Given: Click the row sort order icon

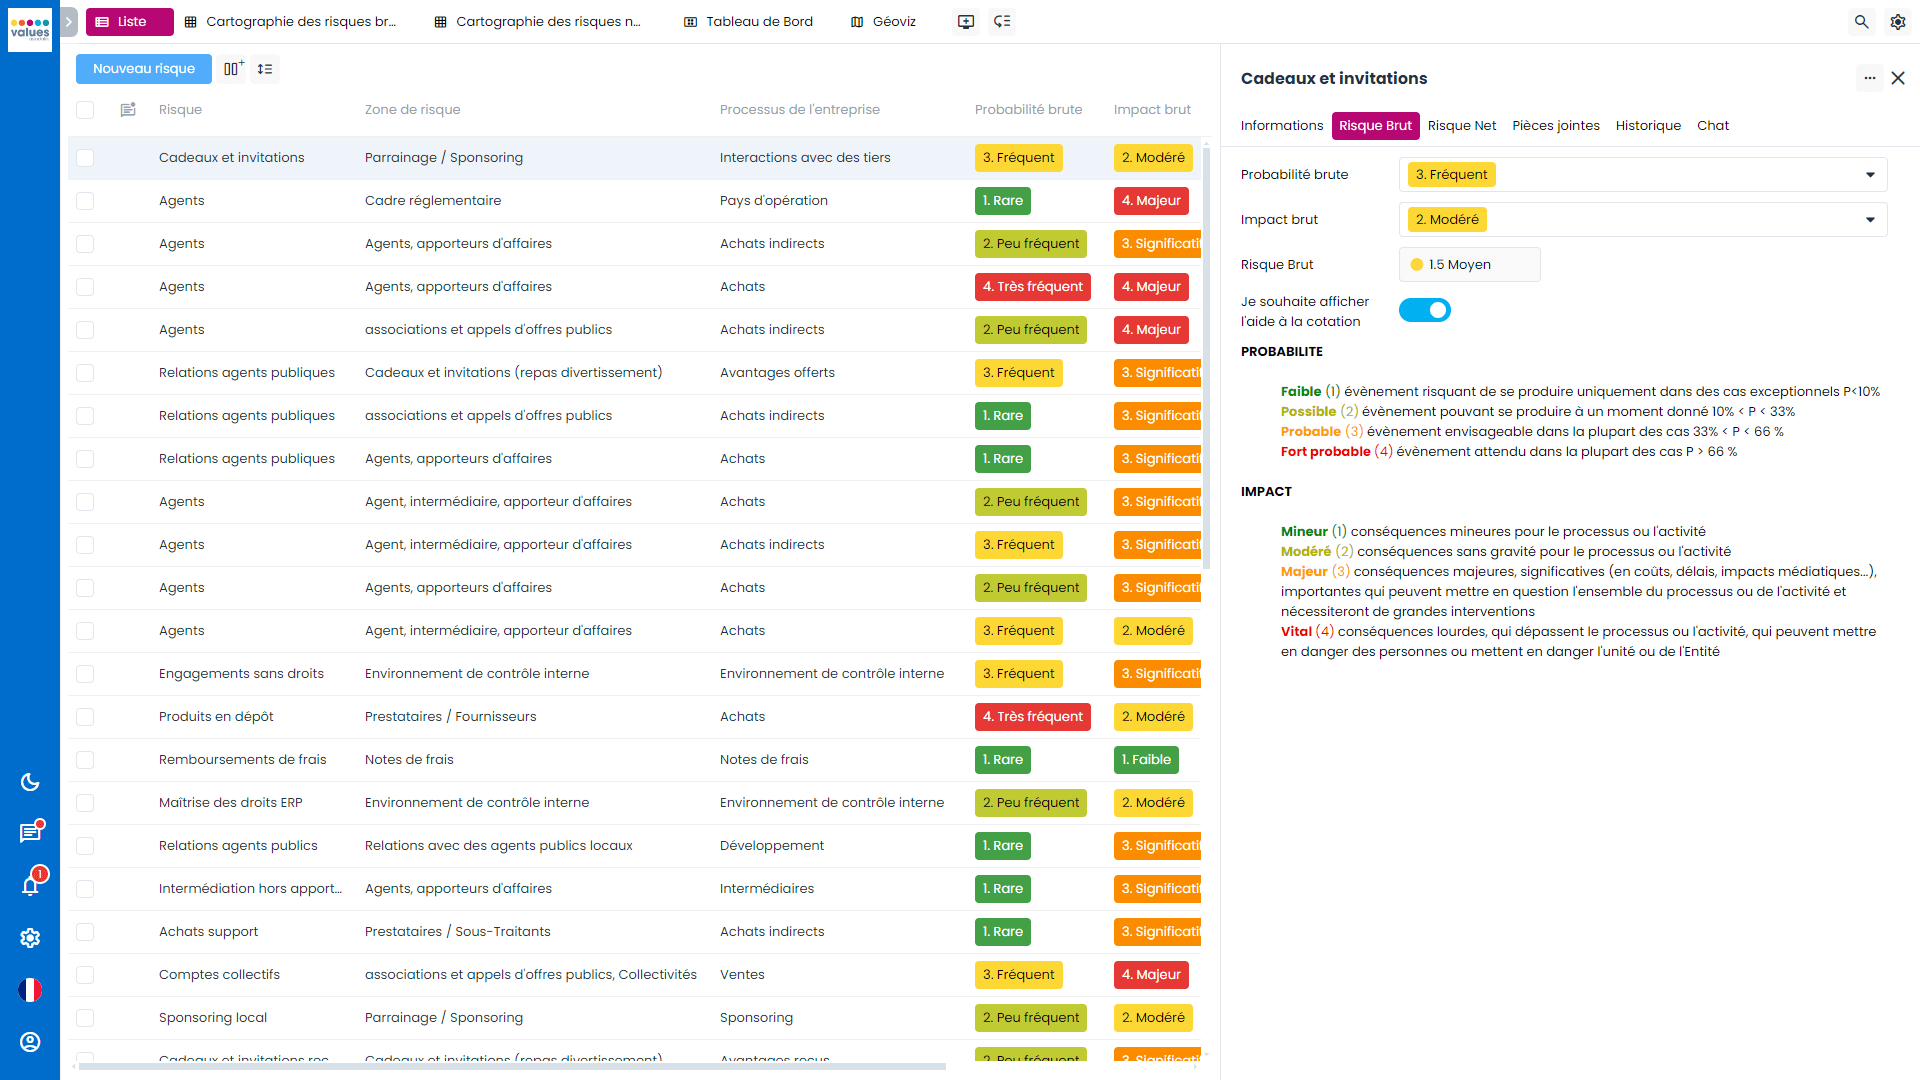Looking at the screenshot, I should tap(265, 69).
